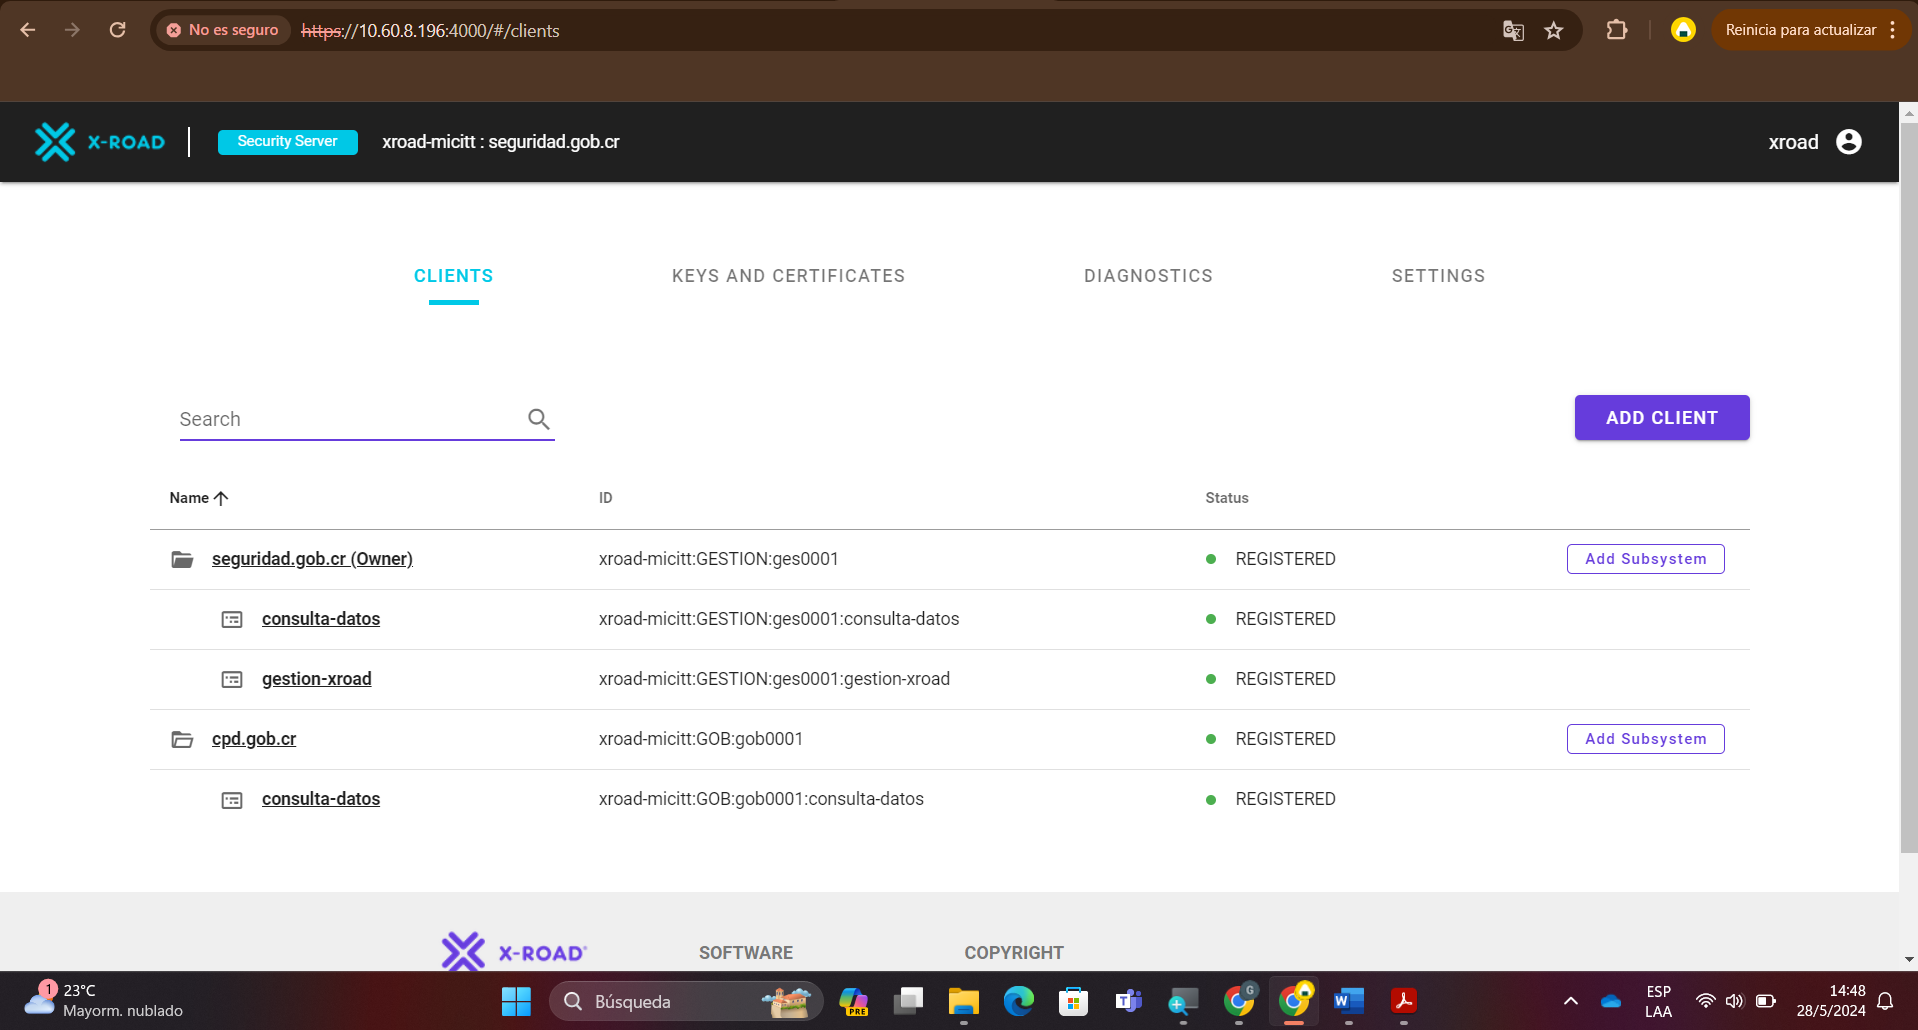1918x1030 pixels.
Task: Open File Explorer from taskbar
Action: 963,1001
